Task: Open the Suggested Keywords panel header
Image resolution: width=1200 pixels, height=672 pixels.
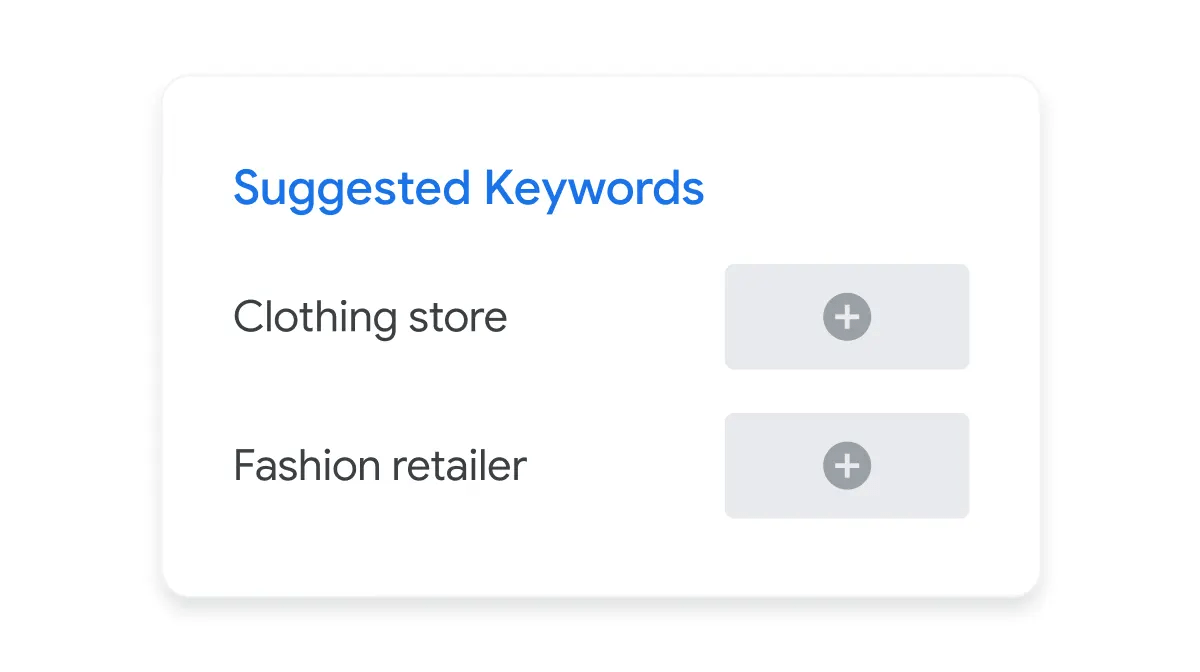Action: [468, 188]
